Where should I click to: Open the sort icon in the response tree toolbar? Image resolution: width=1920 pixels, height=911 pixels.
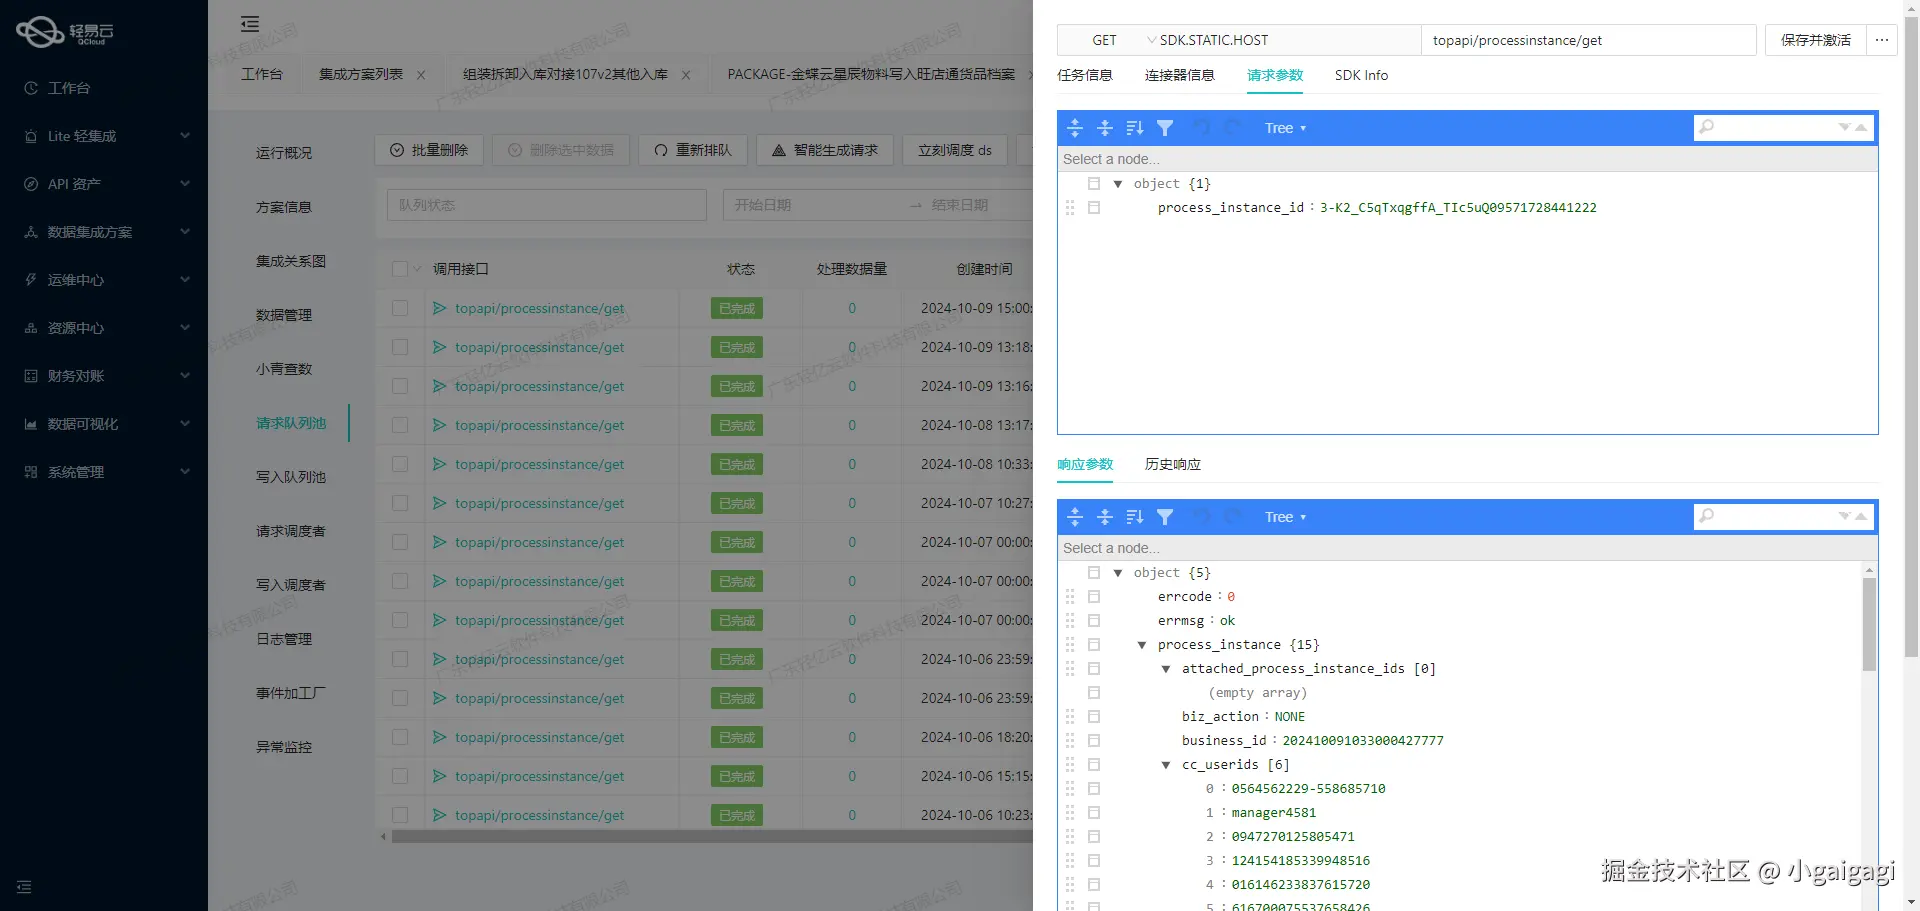point(1134,517)
